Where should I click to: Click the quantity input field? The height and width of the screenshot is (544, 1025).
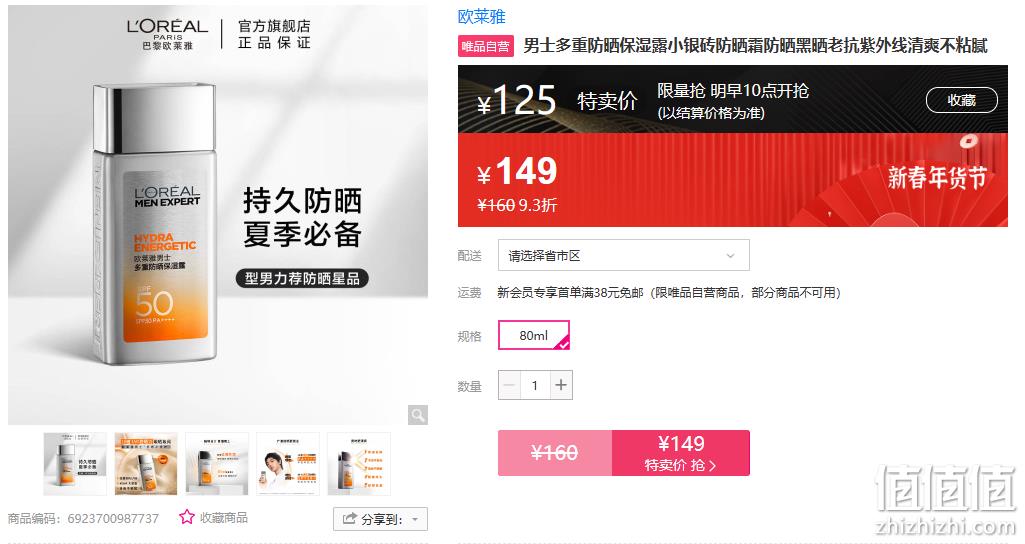(535, 385)
